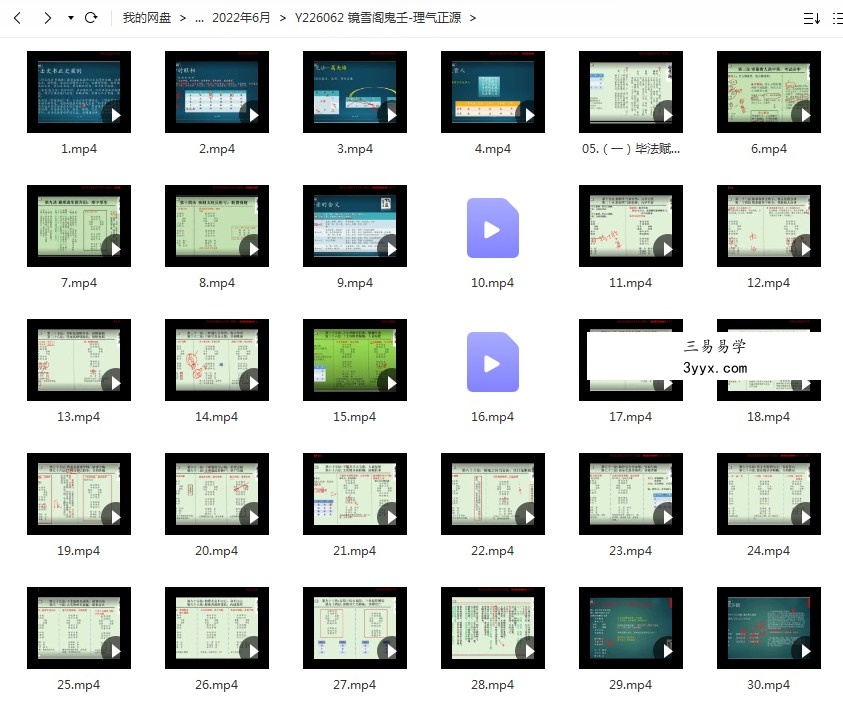
Task: Go back with the left arrow icon
Action: tap(17, 18)
